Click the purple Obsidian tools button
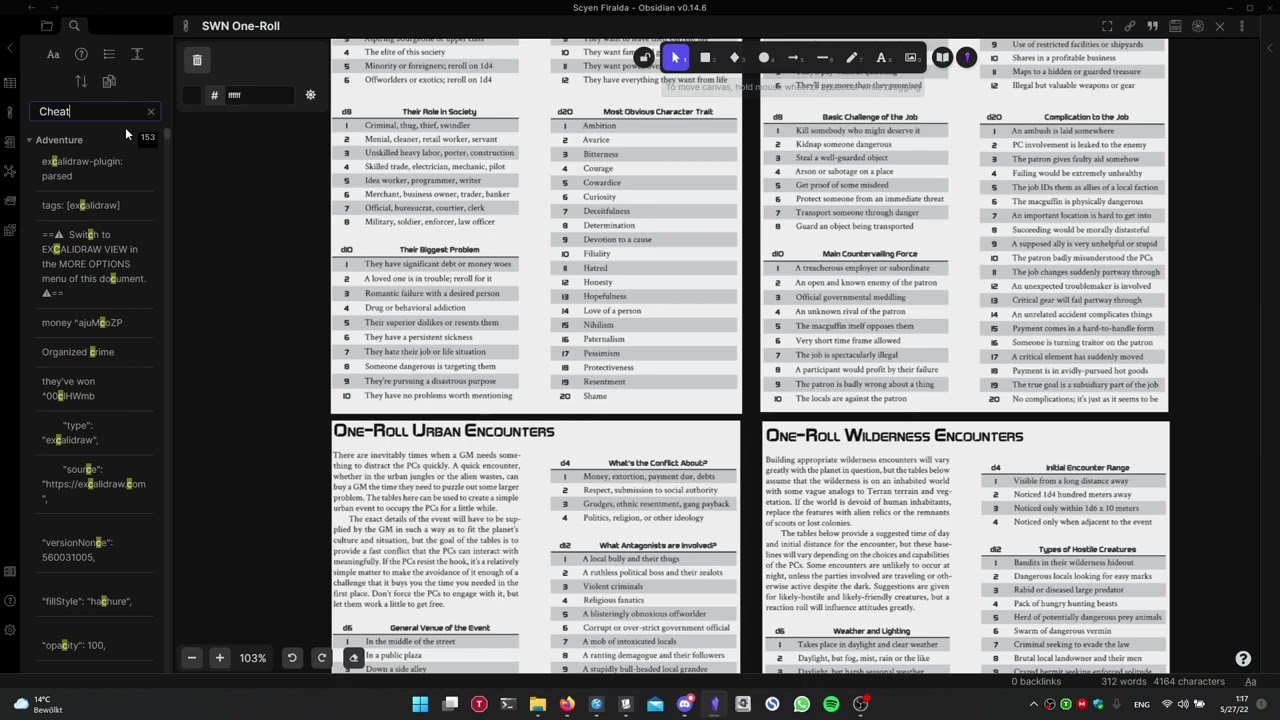The image size is (1280, 720). click(966, 58)
